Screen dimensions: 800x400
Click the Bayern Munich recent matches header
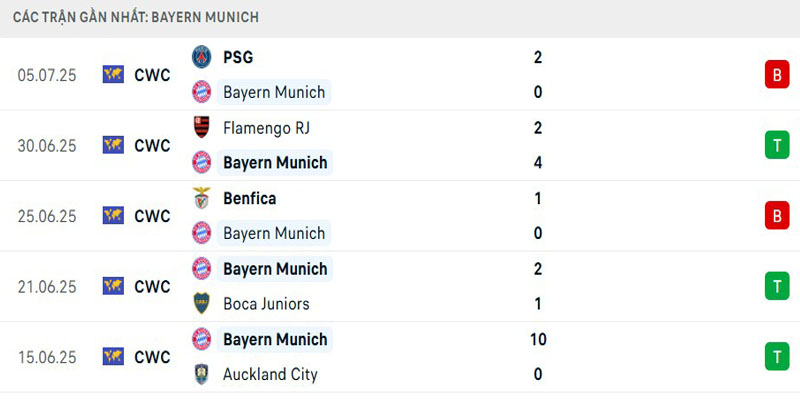pos(136,17)
